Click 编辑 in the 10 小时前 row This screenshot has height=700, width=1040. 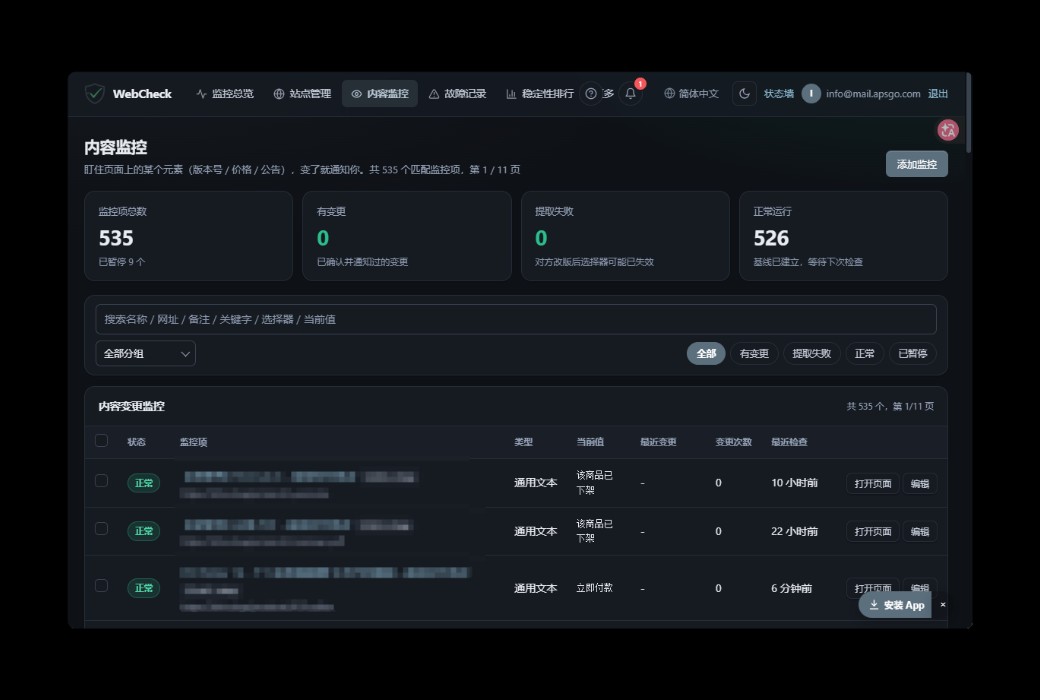(x=919, y=484)
